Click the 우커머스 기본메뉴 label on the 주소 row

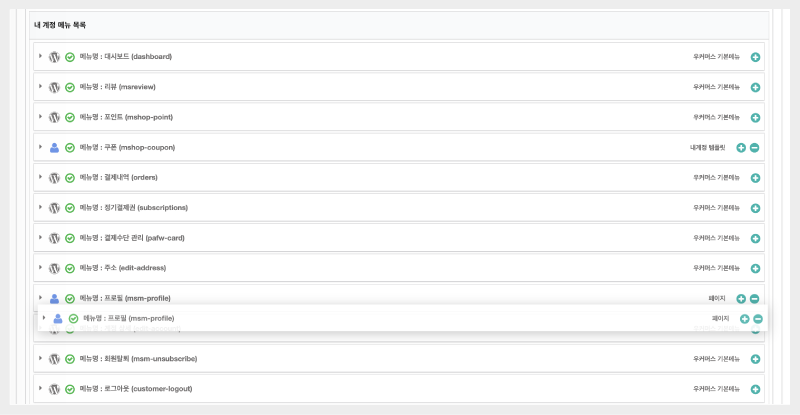716,268
